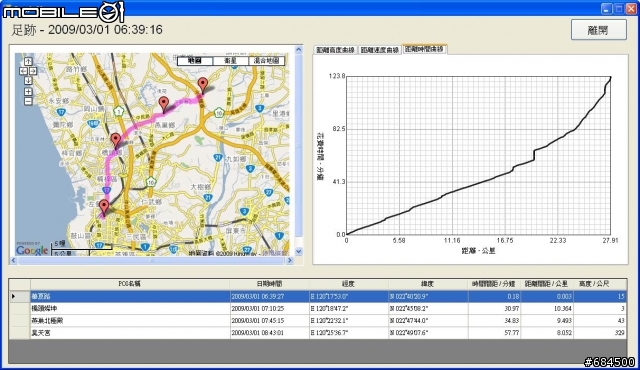Viewport: 640px width, 370px height.
Task: Click the 離開 exit button
Action: pos(598,30)
